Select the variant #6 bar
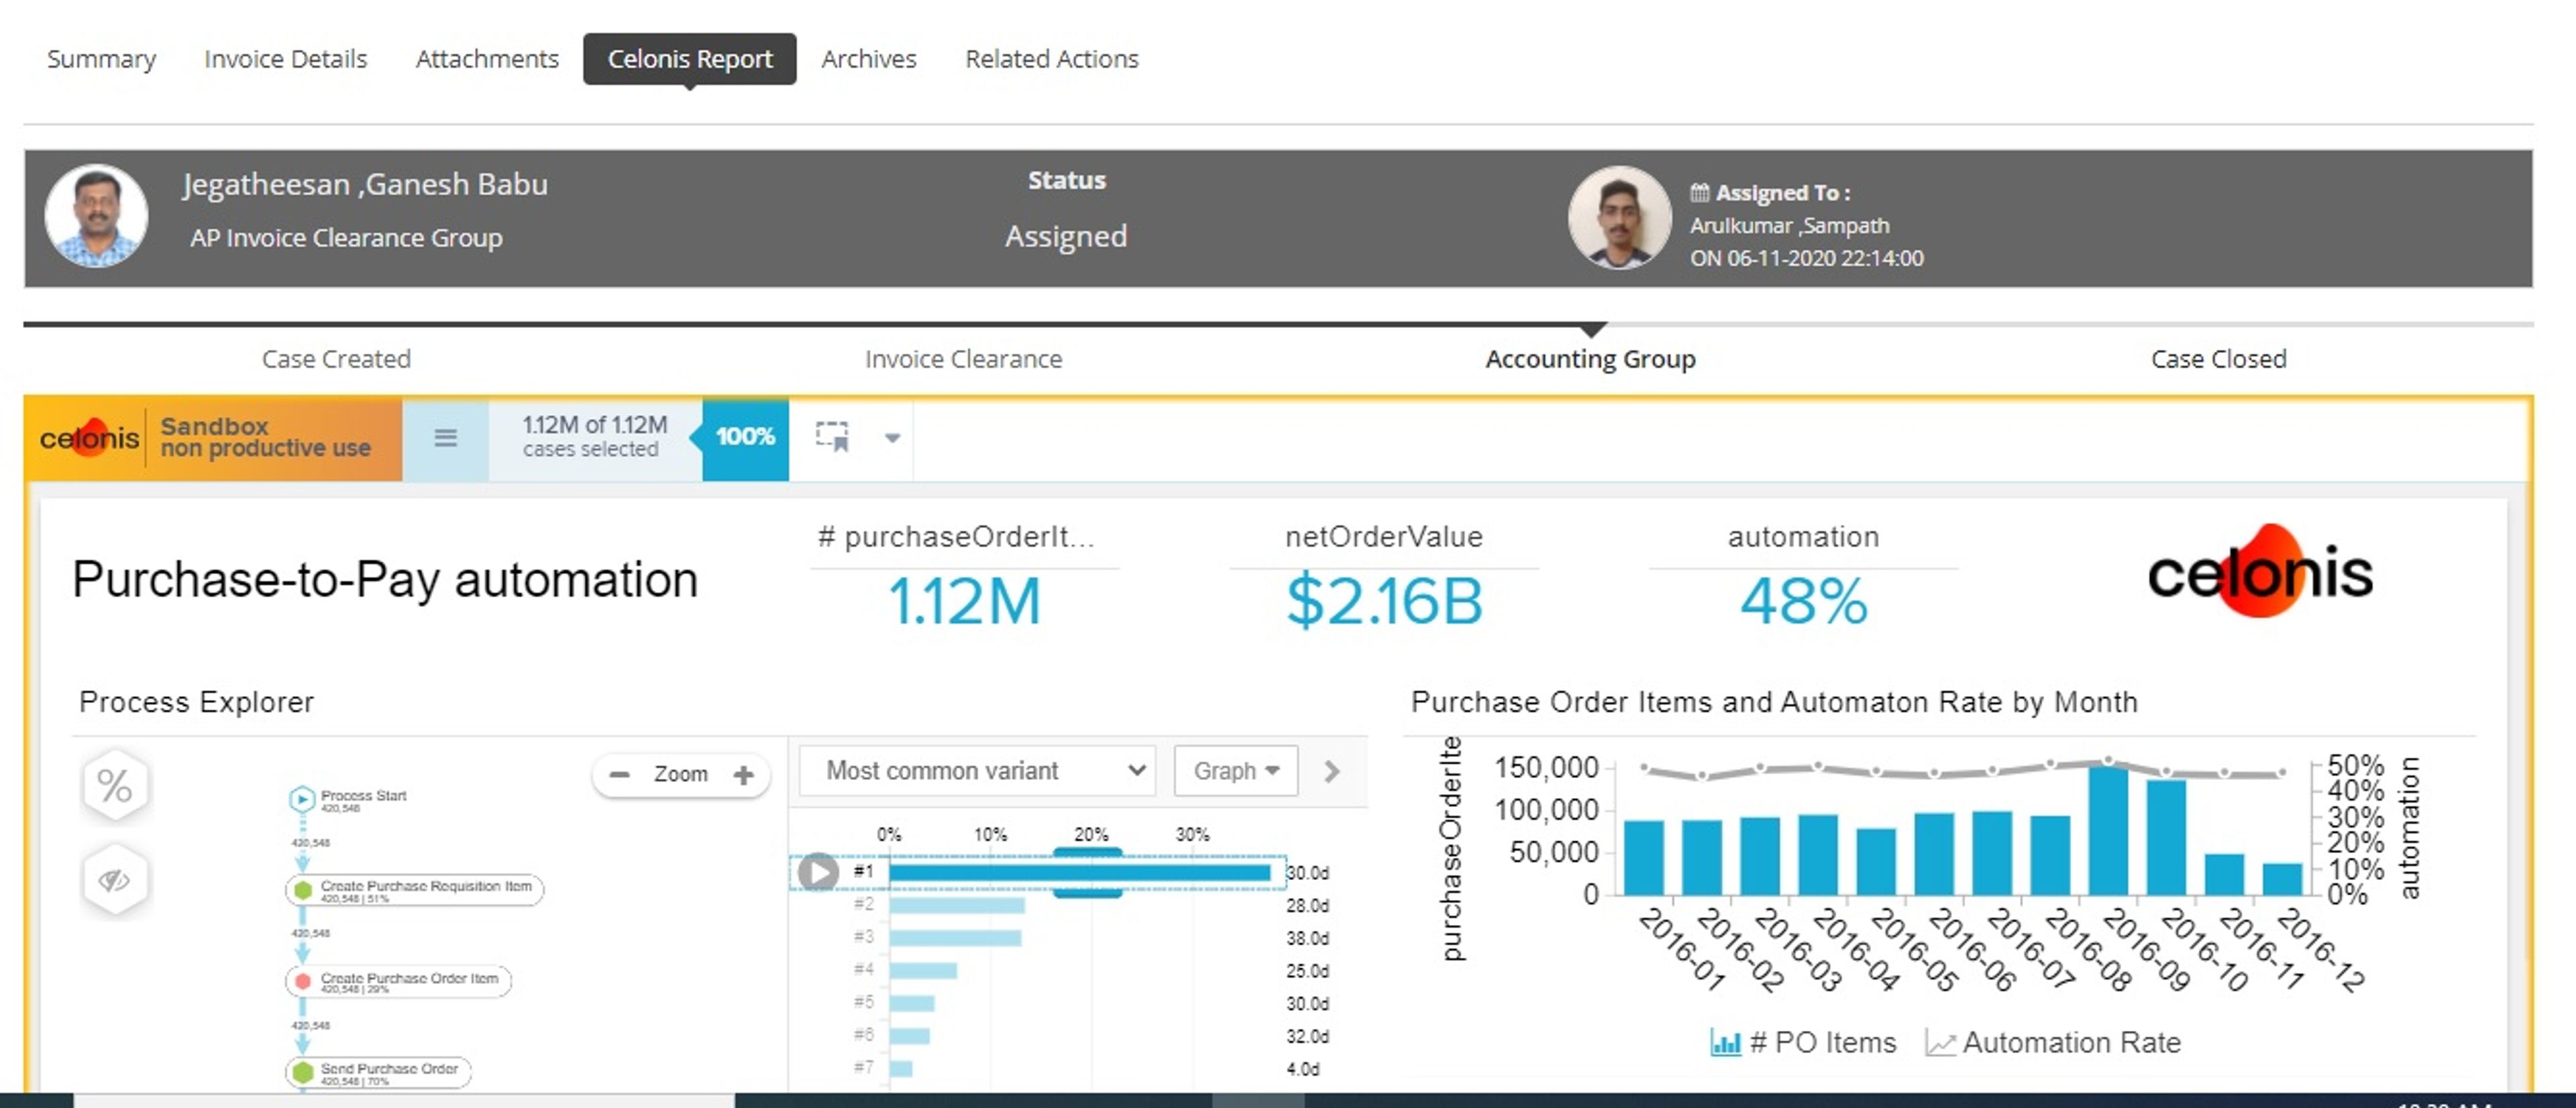The height and width of the screenshot is (1108, 2576). pos(909,1036)
